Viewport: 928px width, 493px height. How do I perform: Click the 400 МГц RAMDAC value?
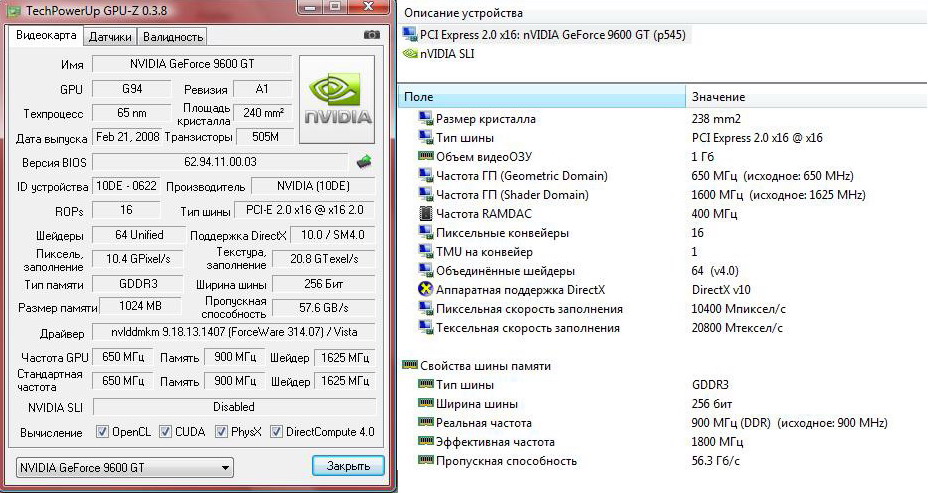[714, 214]
